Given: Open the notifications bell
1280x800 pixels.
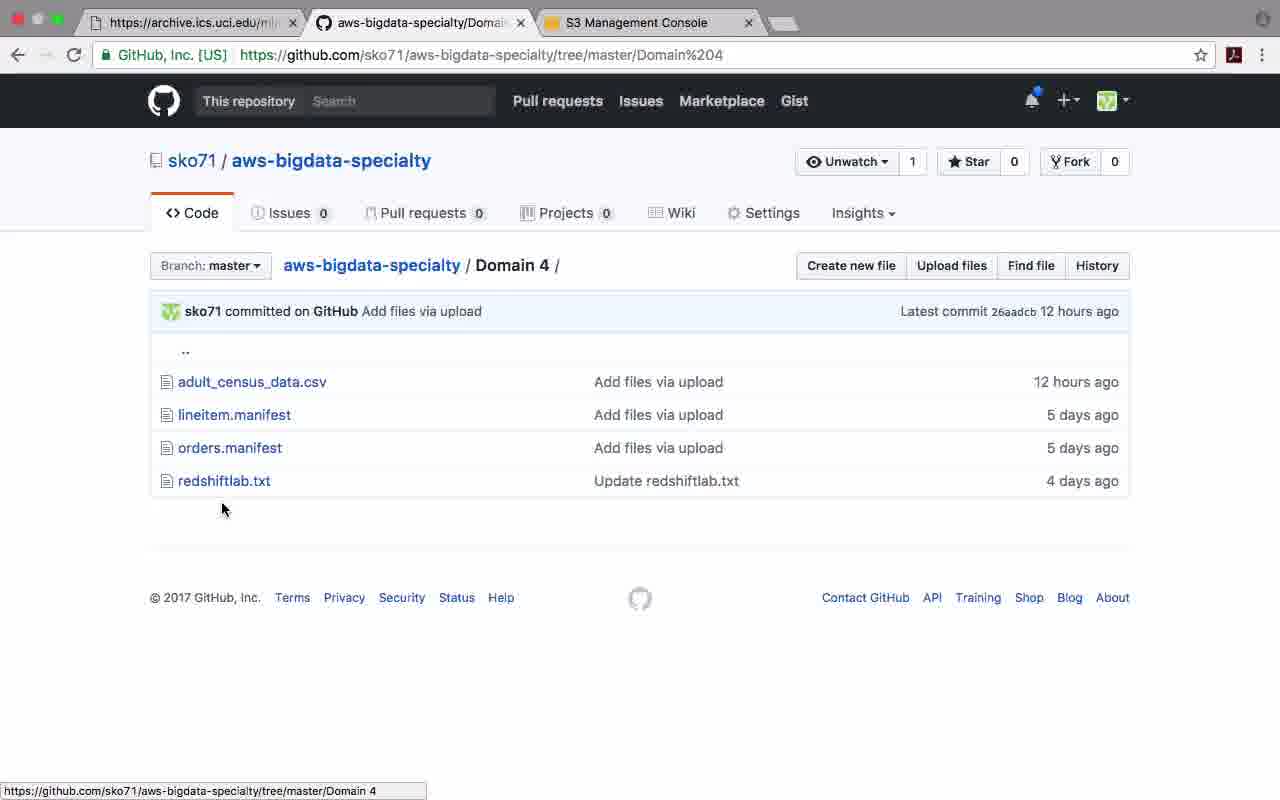Looking at the screenshot, I should (1032, 100).
